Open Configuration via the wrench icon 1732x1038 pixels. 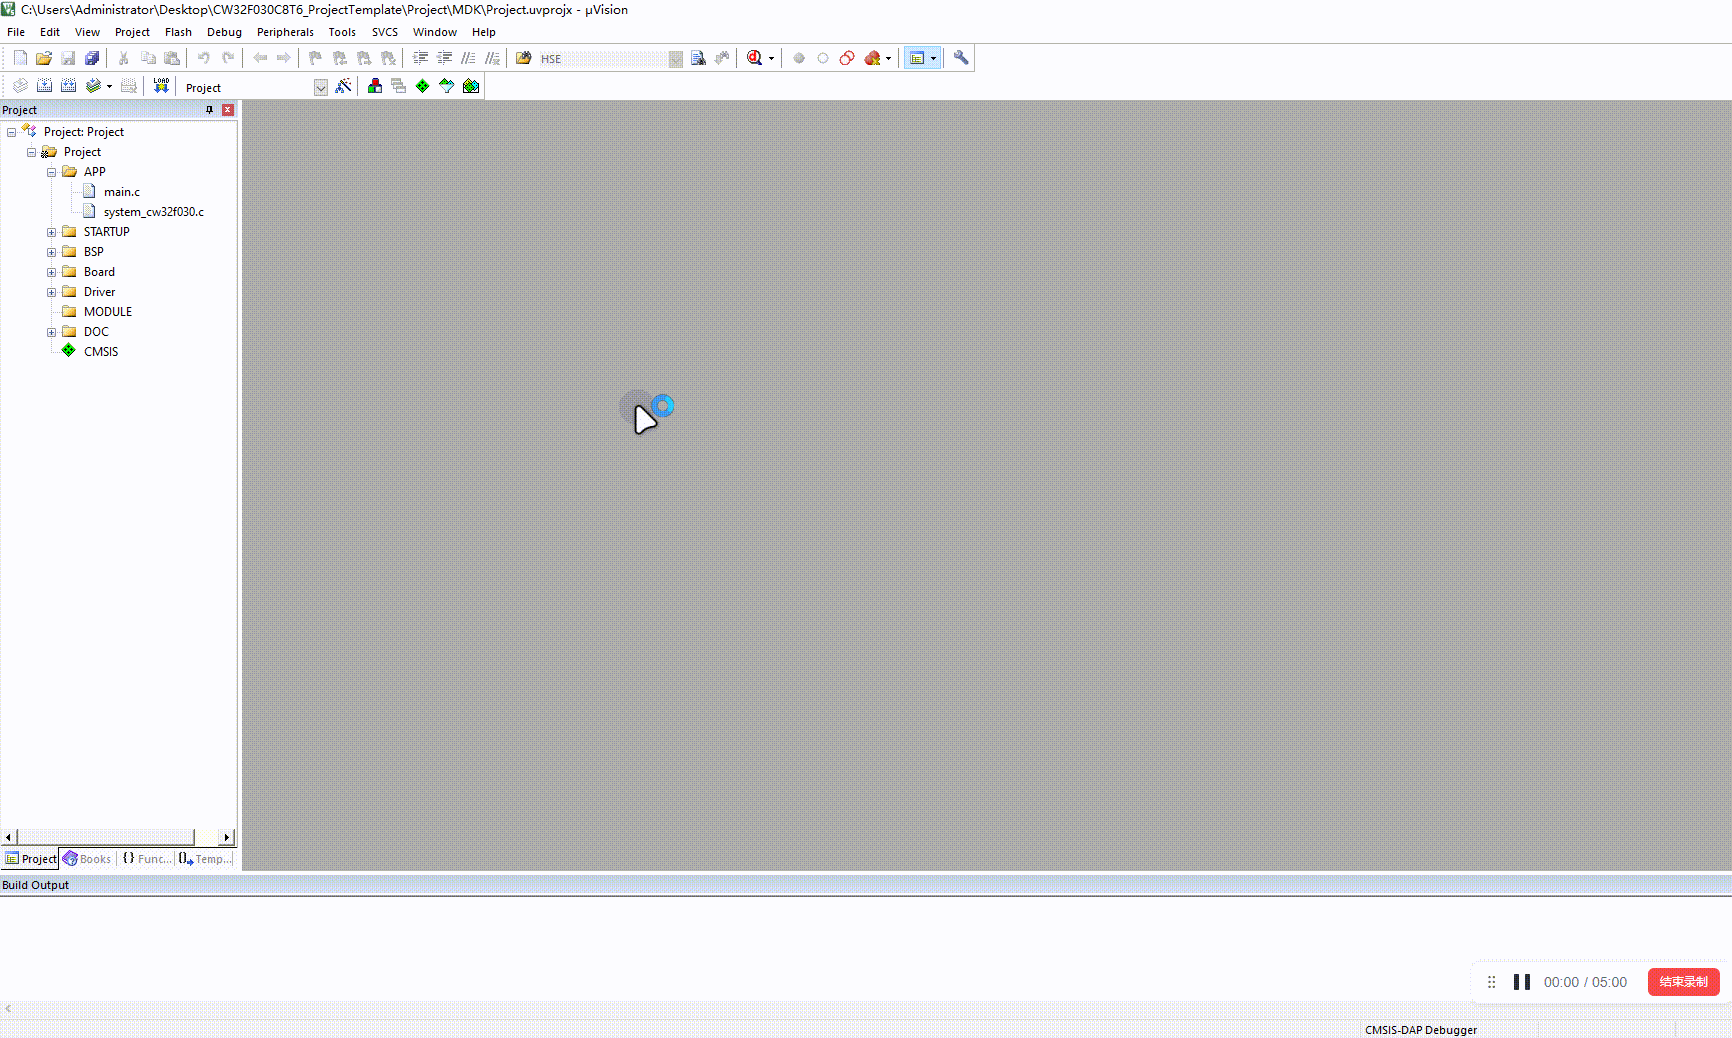[x=961, y=58]
